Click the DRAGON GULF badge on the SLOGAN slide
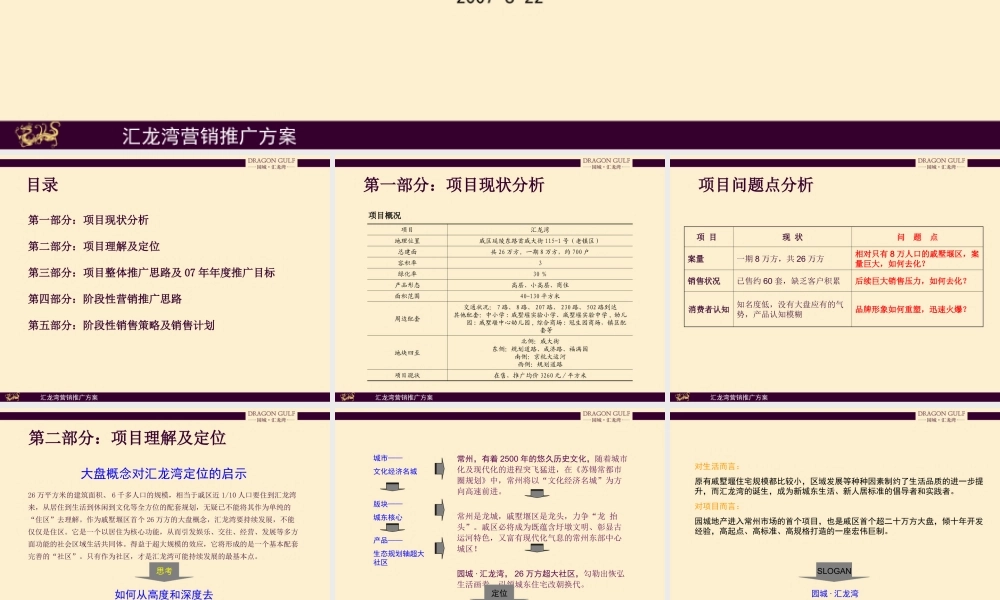The width and height of the screenshot is (1000, 600). (x=940, y=416)
